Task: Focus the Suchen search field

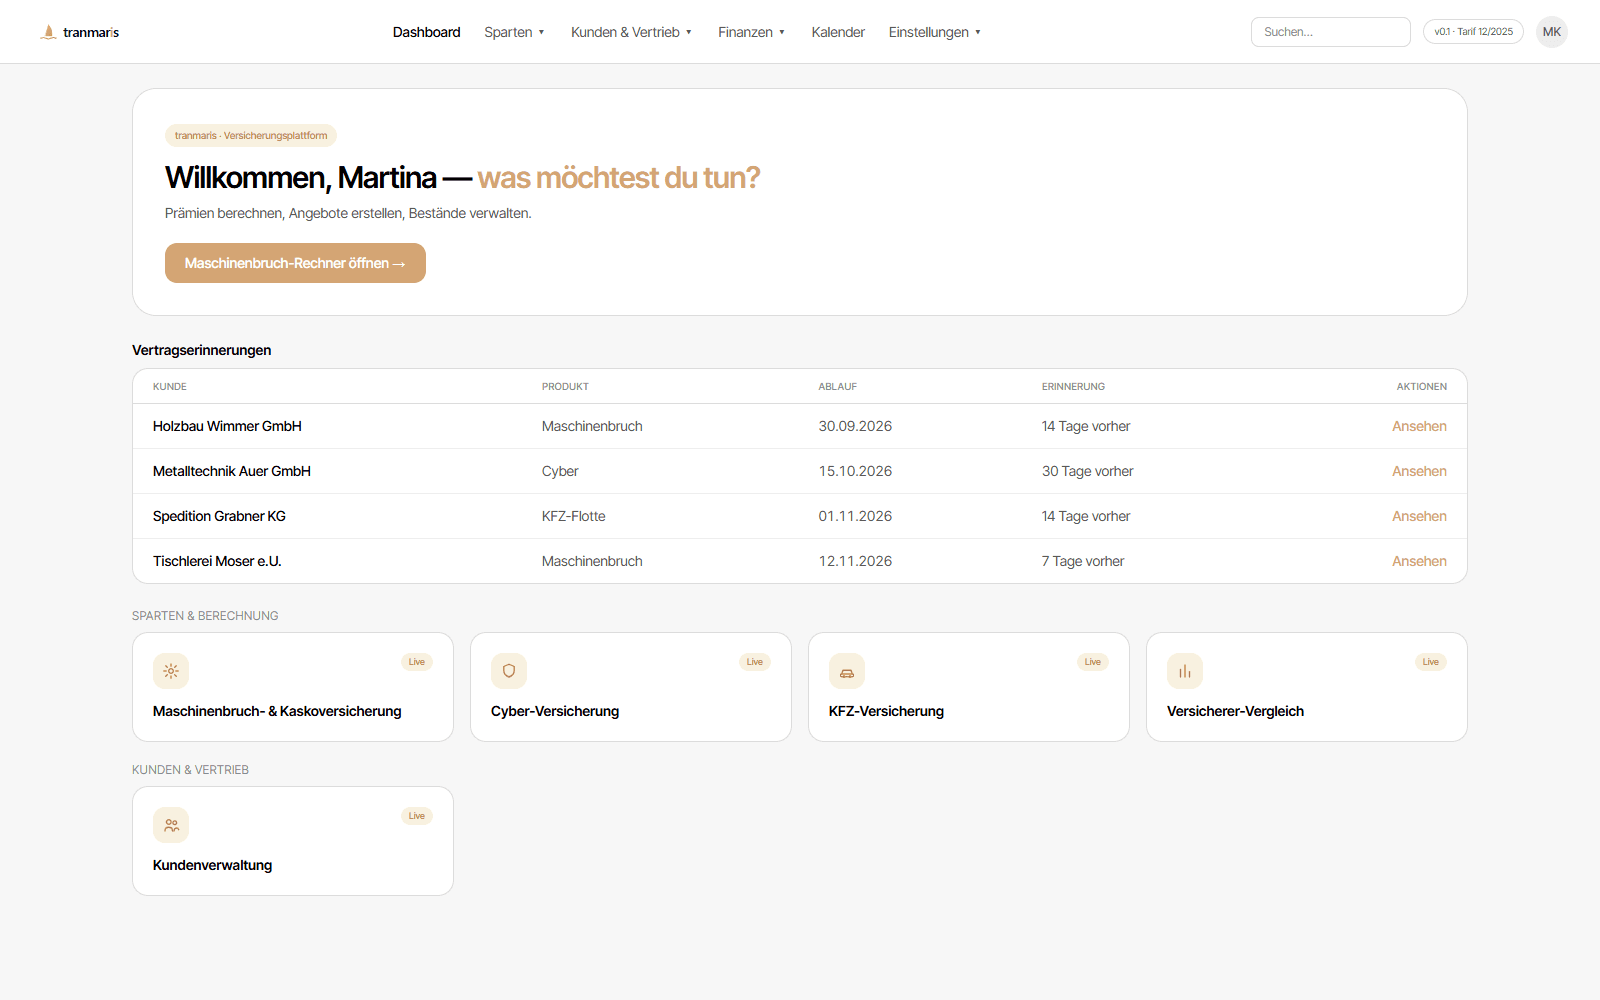Action: [x=1330, y=32]
